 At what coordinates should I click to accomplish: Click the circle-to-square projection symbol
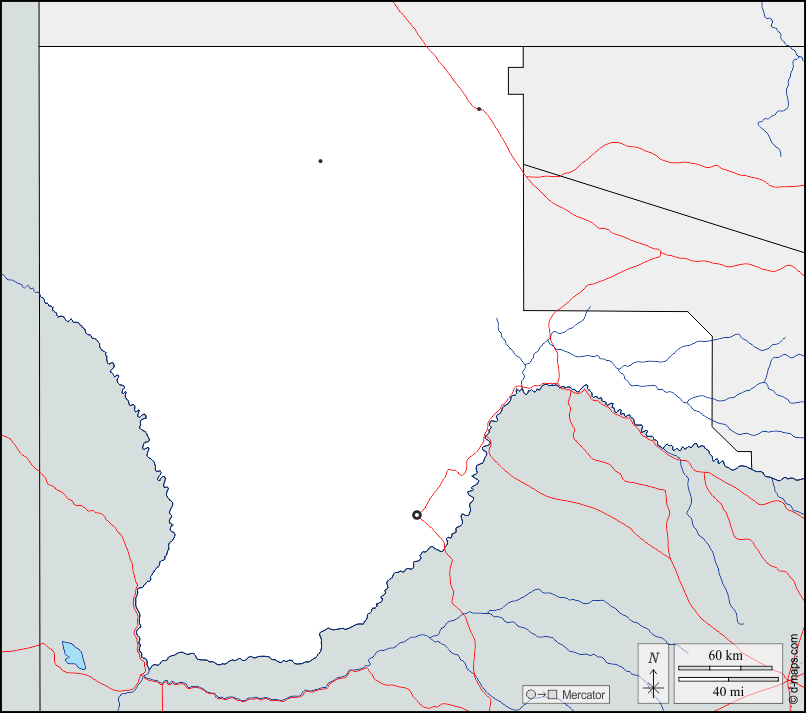pyautogui.click(x=541, y=695)
